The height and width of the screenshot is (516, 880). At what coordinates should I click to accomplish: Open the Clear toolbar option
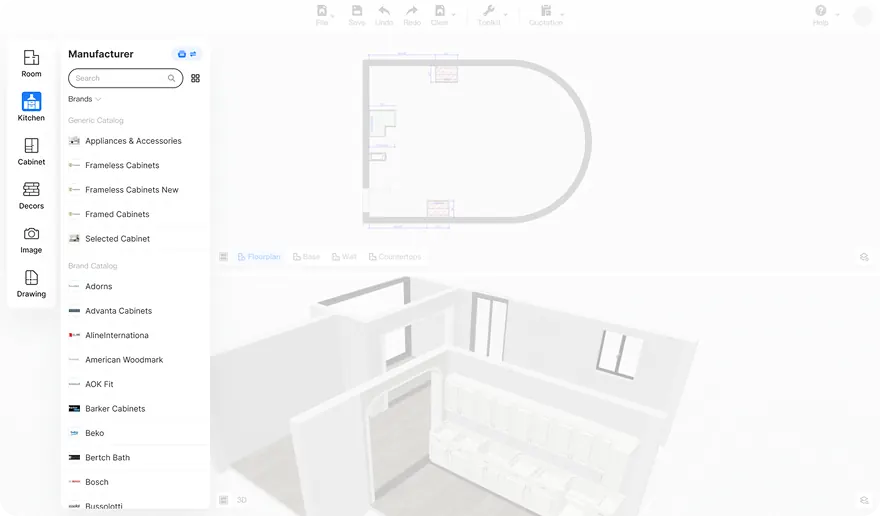coord(440,15)
